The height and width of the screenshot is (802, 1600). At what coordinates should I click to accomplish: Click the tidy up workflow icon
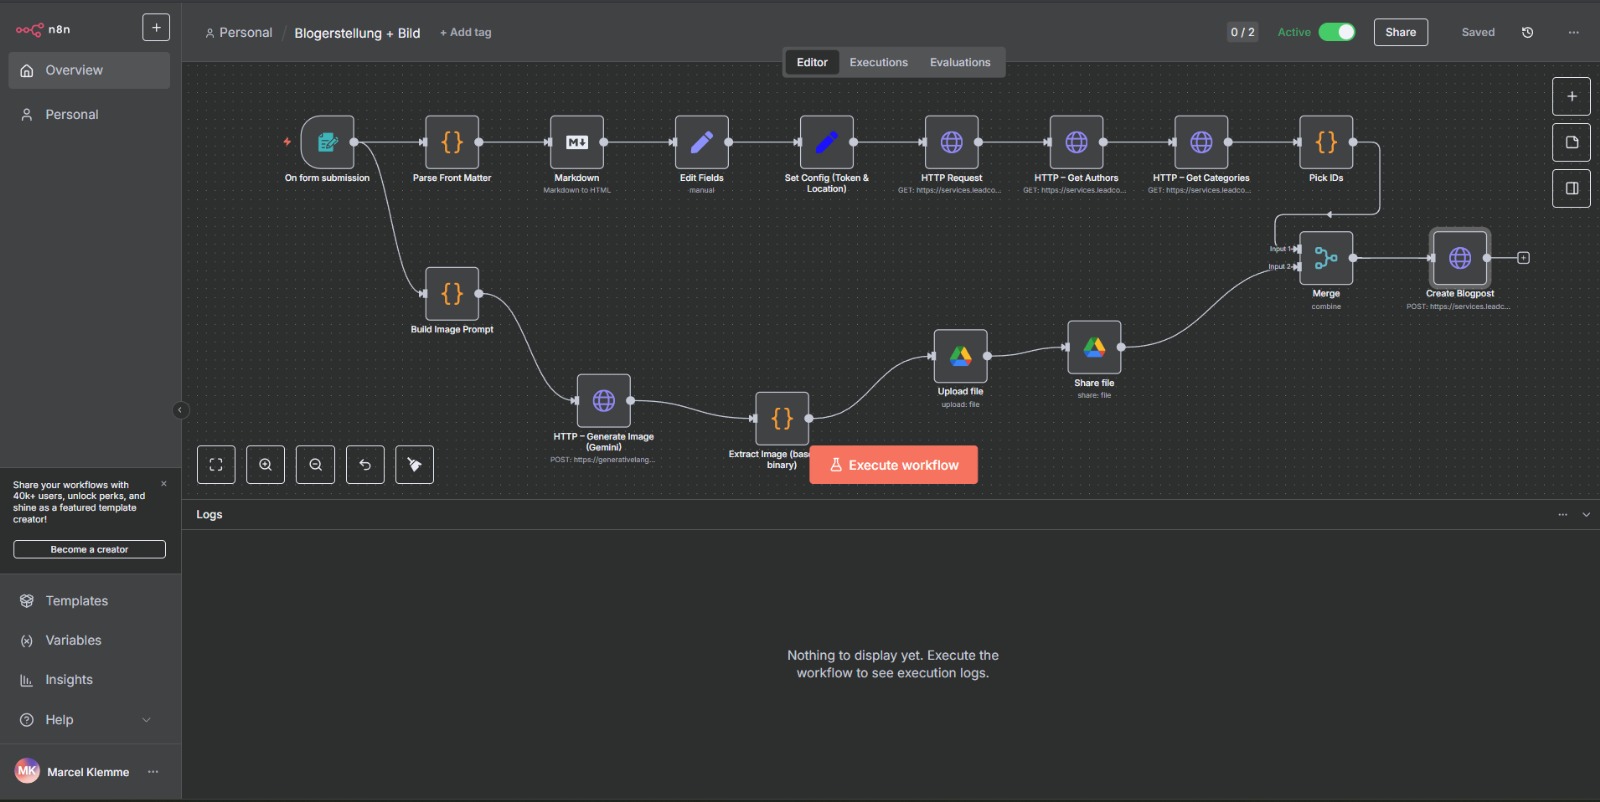click(414, 465)
